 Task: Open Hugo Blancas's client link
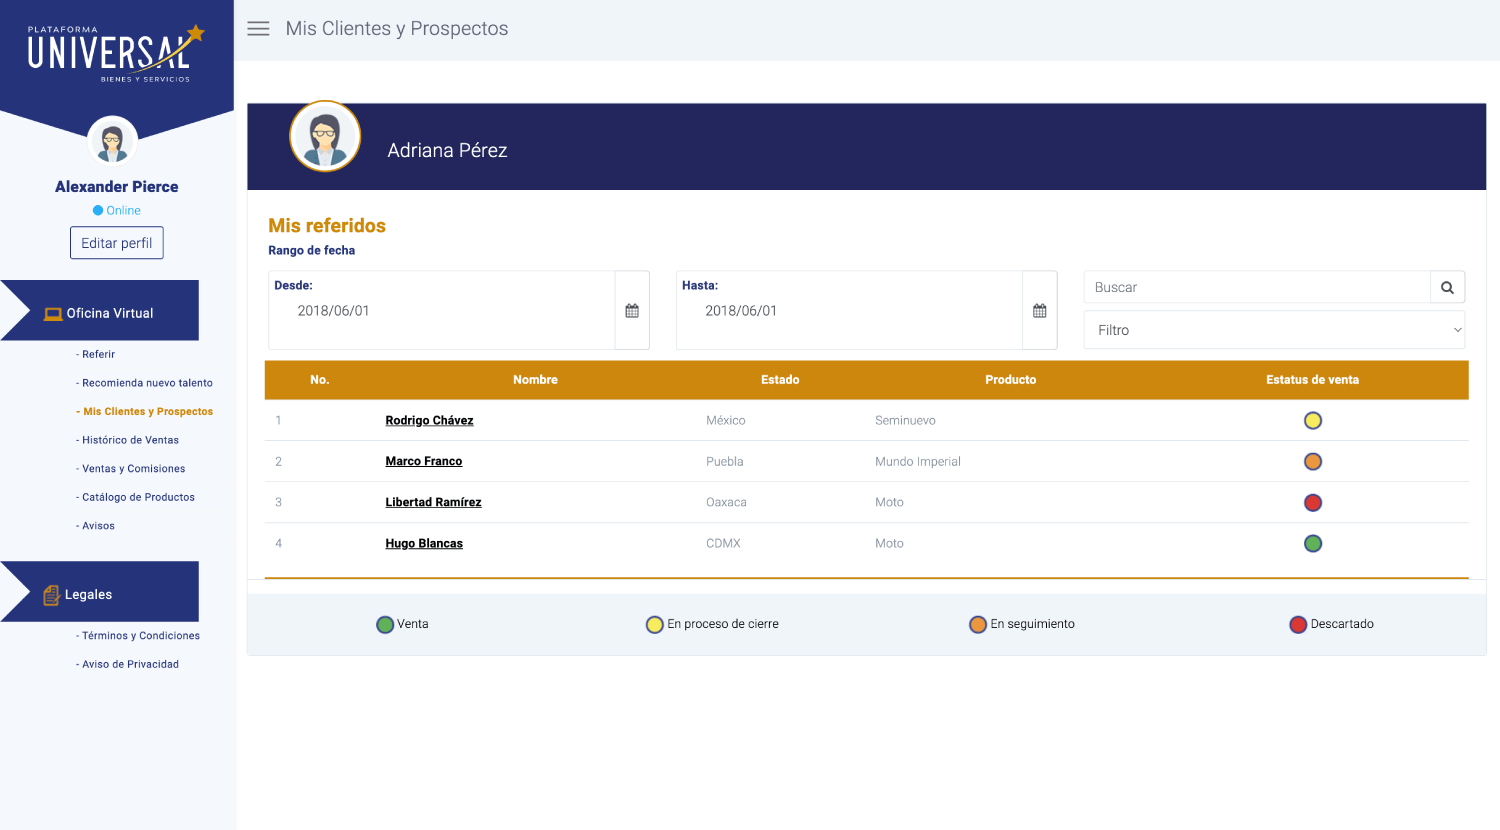(x=424, y=544)
